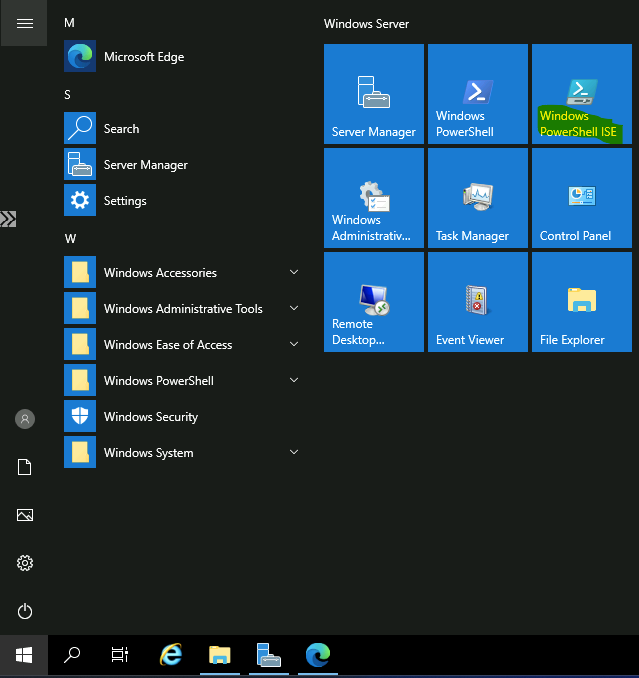Click the taskbar search magnifier
Viewport: 639px width, 678px height.
[72, 655]
